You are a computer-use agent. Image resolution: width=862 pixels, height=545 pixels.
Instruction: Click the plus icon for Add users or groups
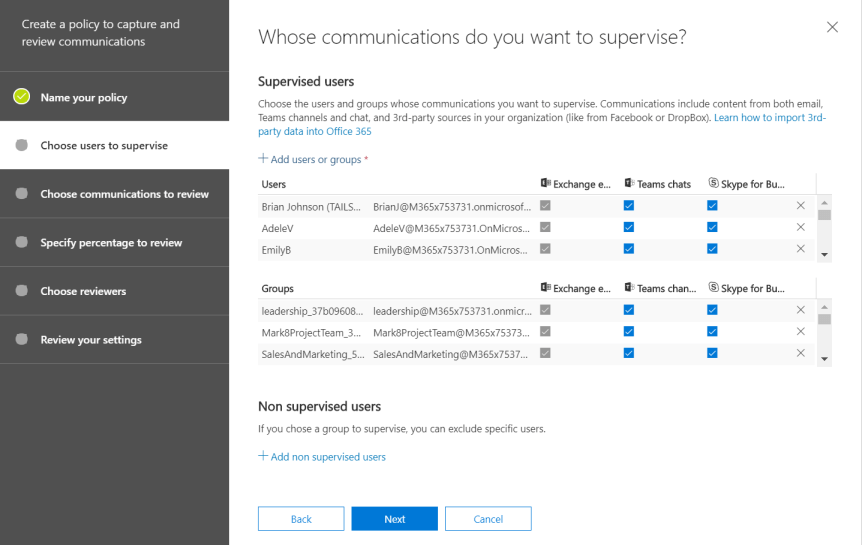tap(264, 159)
